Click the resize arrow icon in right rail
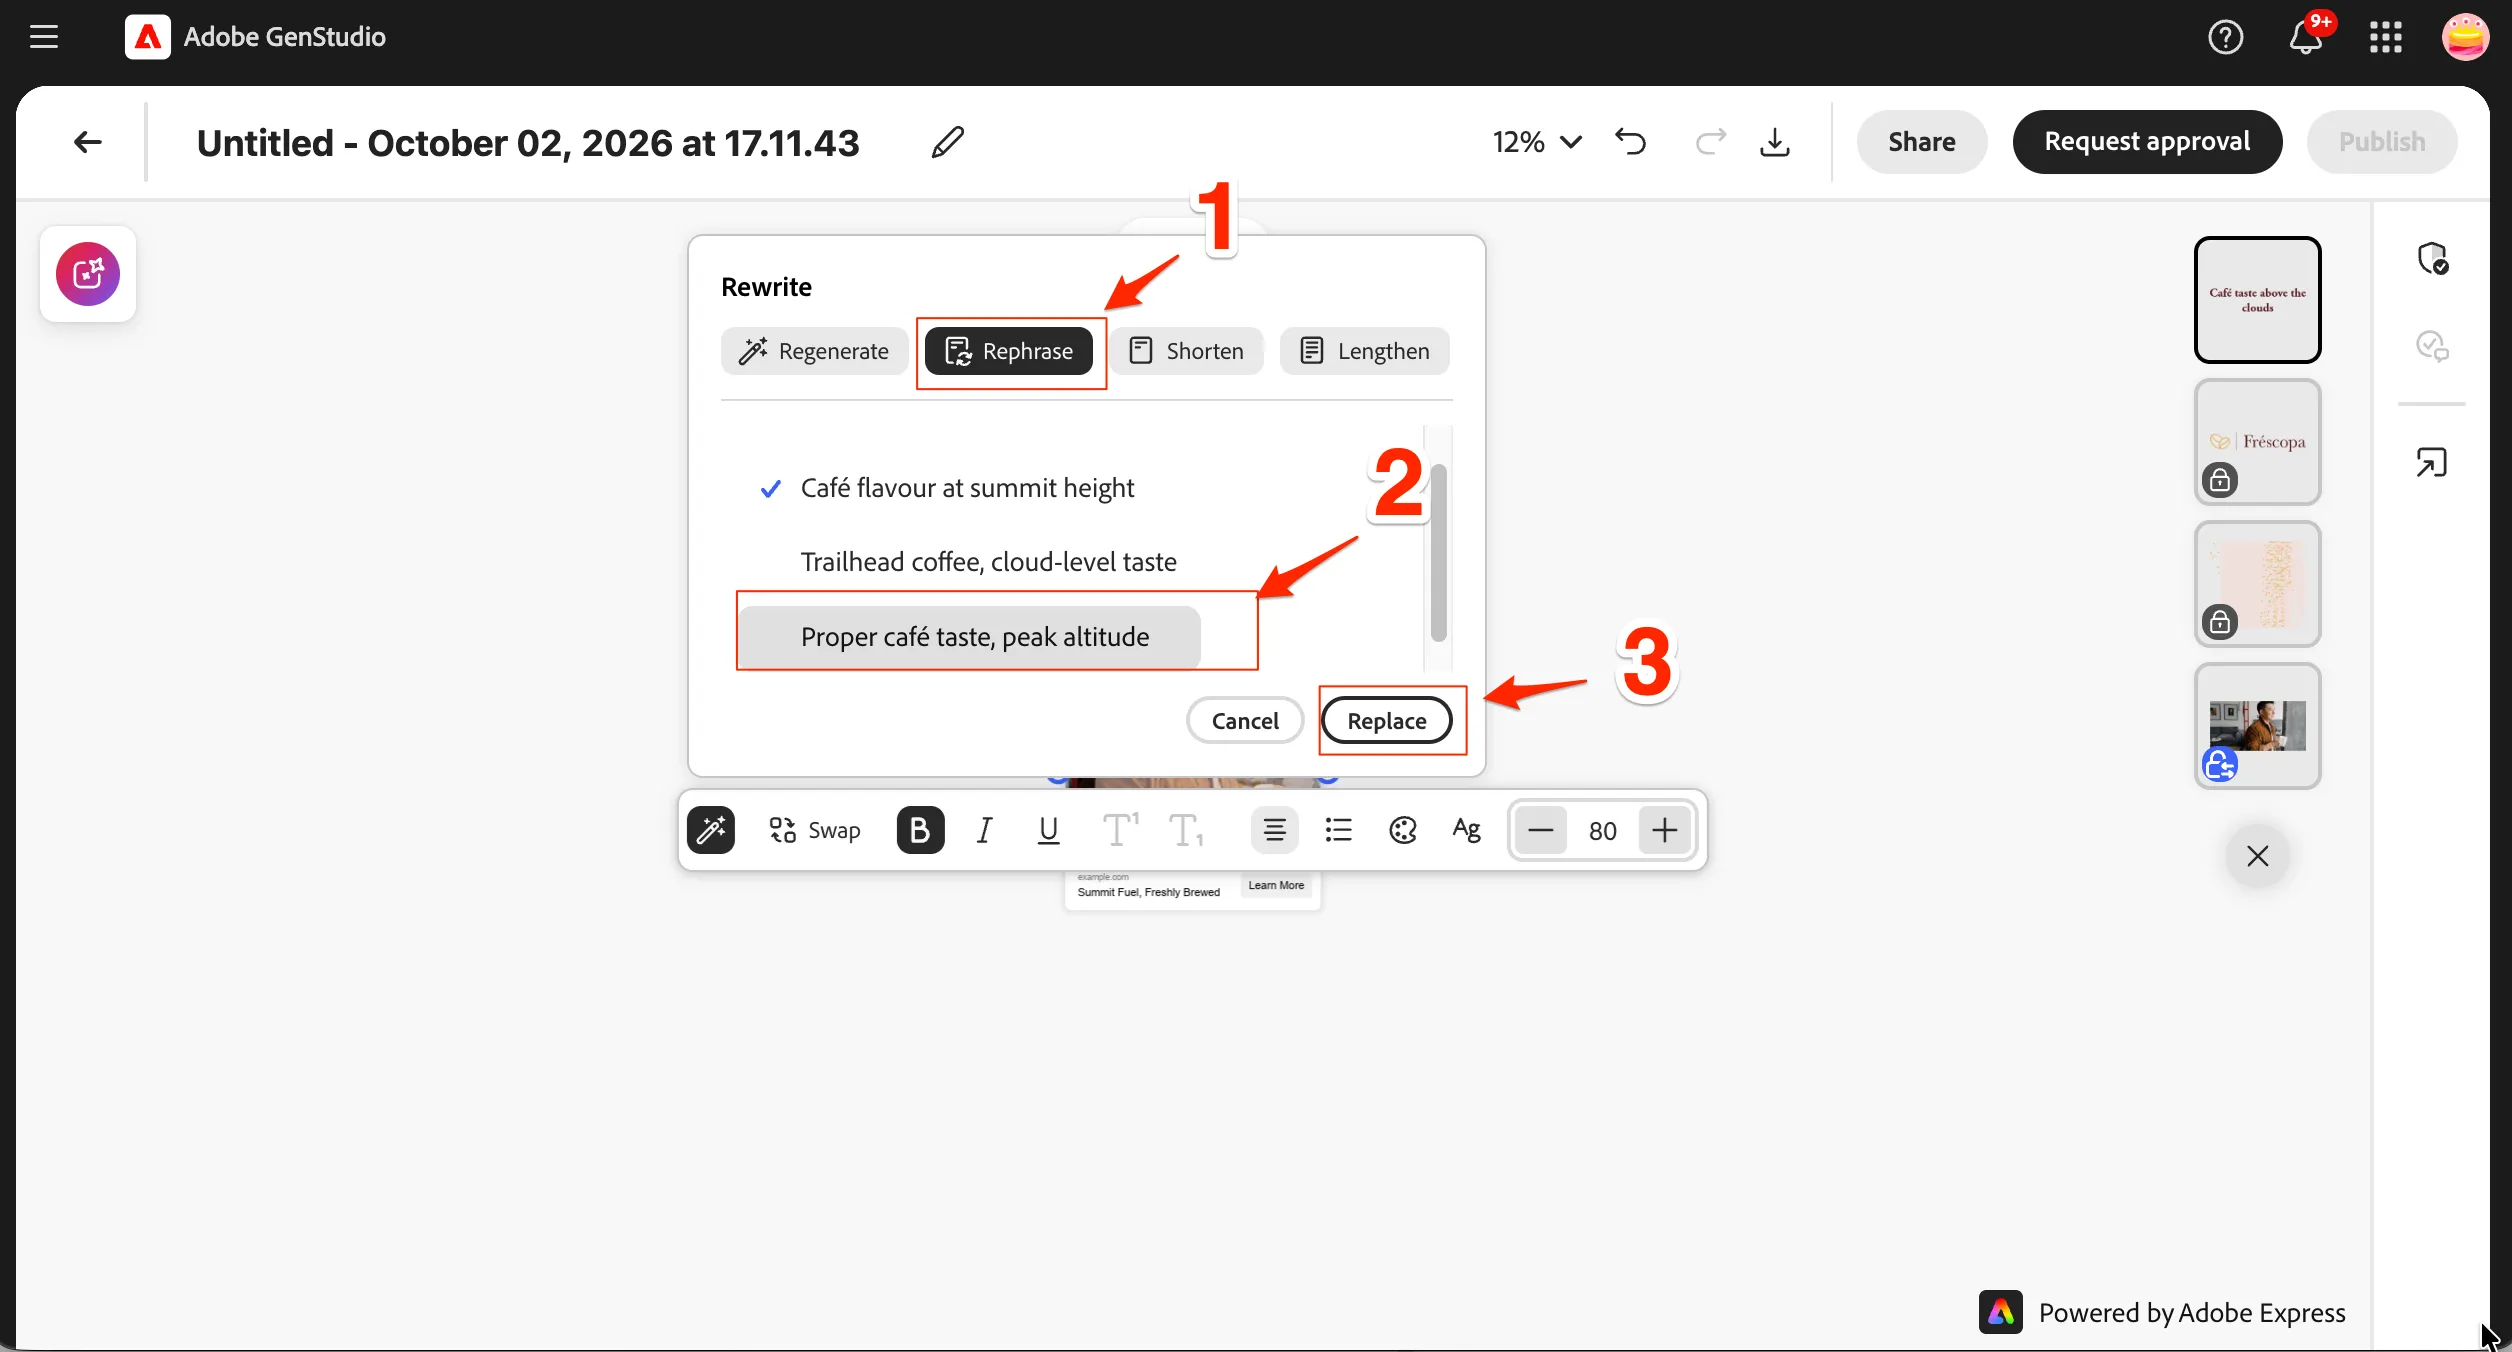 2432,462
